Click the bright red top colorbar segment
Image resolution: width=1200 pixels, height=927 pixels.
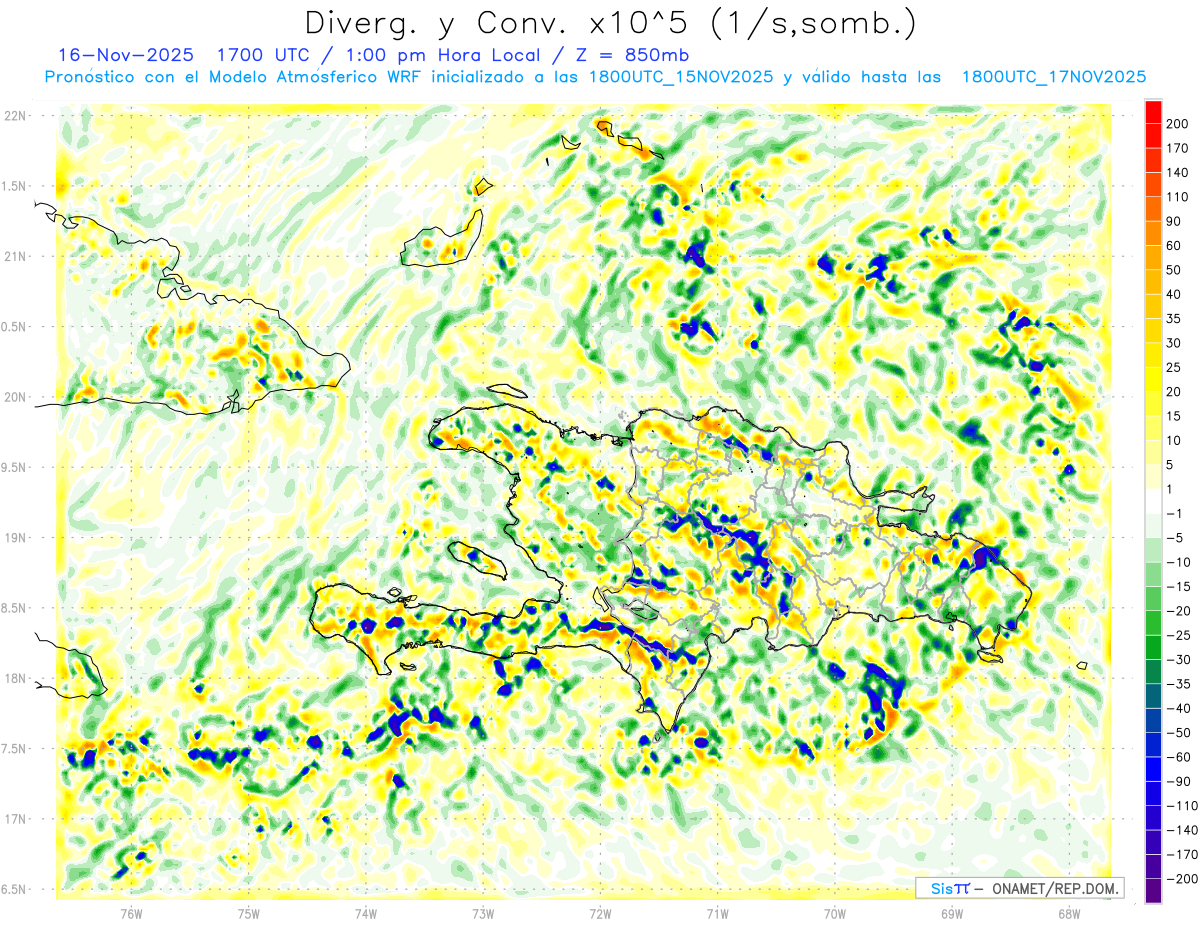click(1153, 111)
